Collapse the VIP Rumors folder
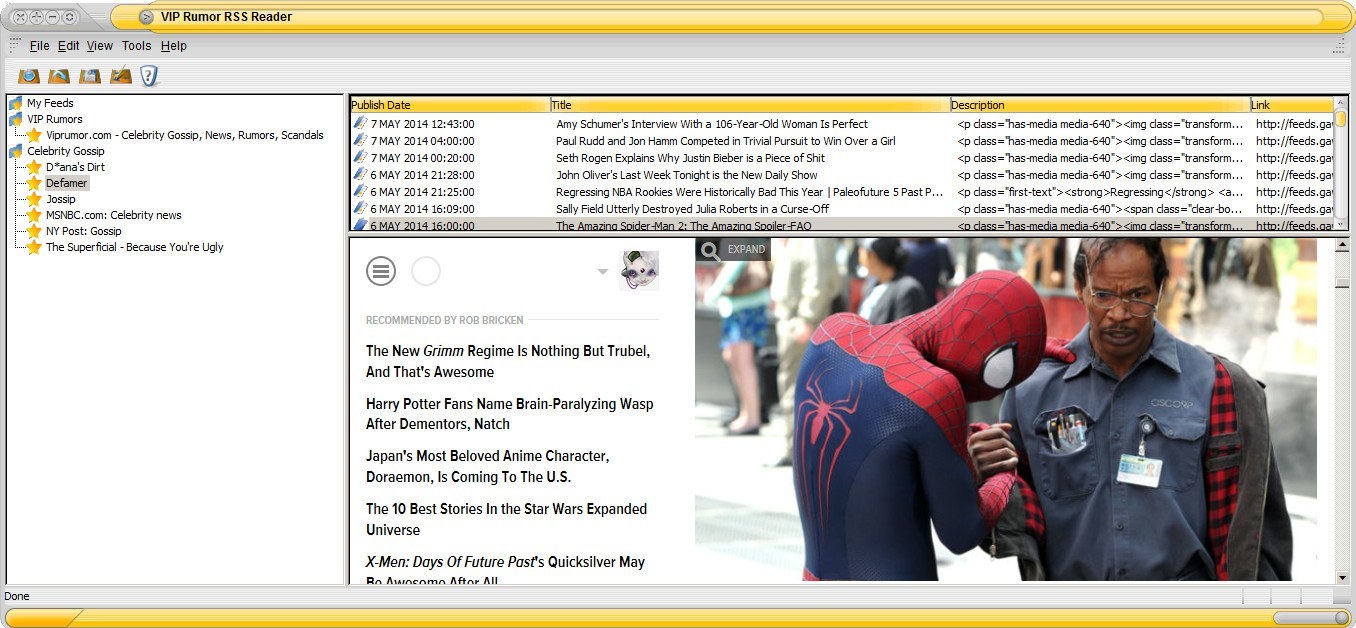Viewport: 1356px width, 628px height. pyautogui.click(x=15, y=119)
